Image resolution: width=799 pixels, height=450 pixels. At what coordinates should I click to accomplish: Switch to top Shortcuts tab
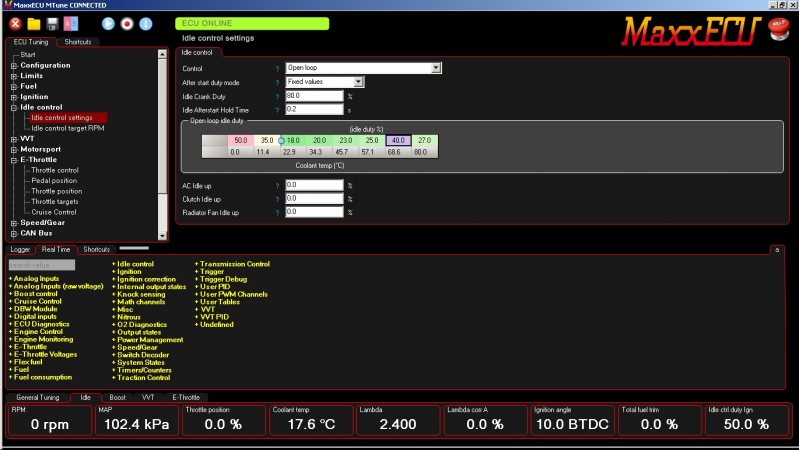[x=77, y=42]
